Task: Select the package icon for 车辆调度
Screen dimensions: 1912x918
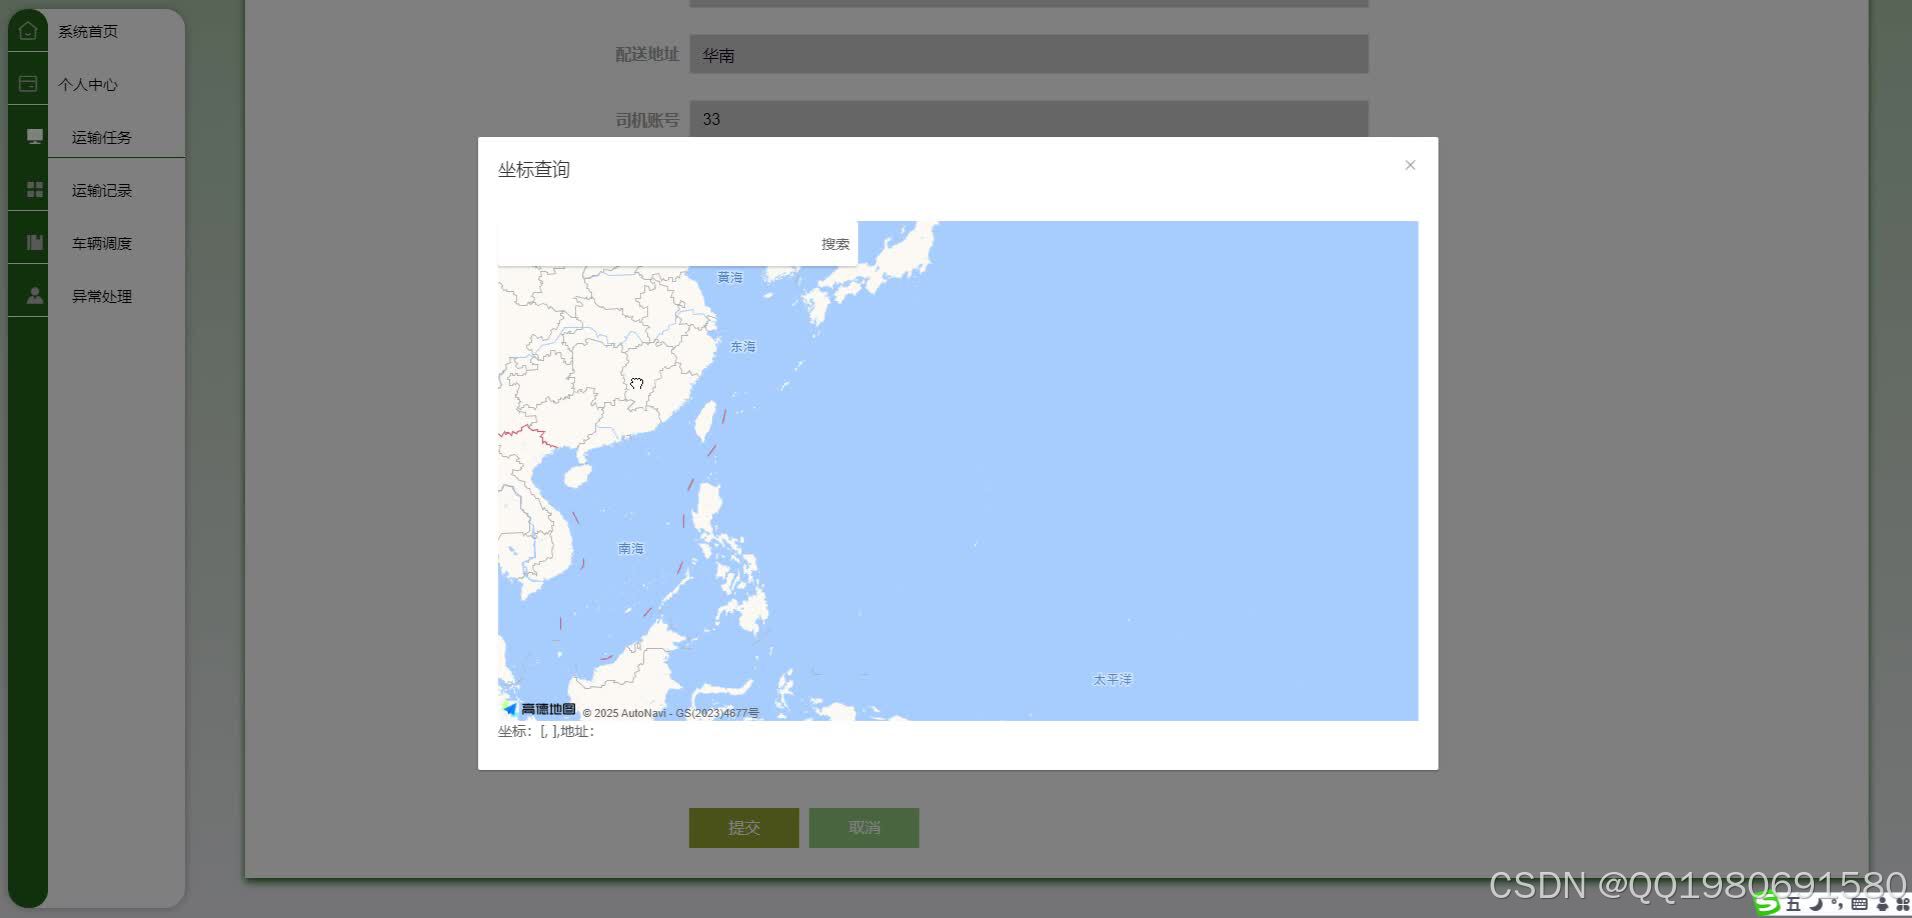Action: 34,241
